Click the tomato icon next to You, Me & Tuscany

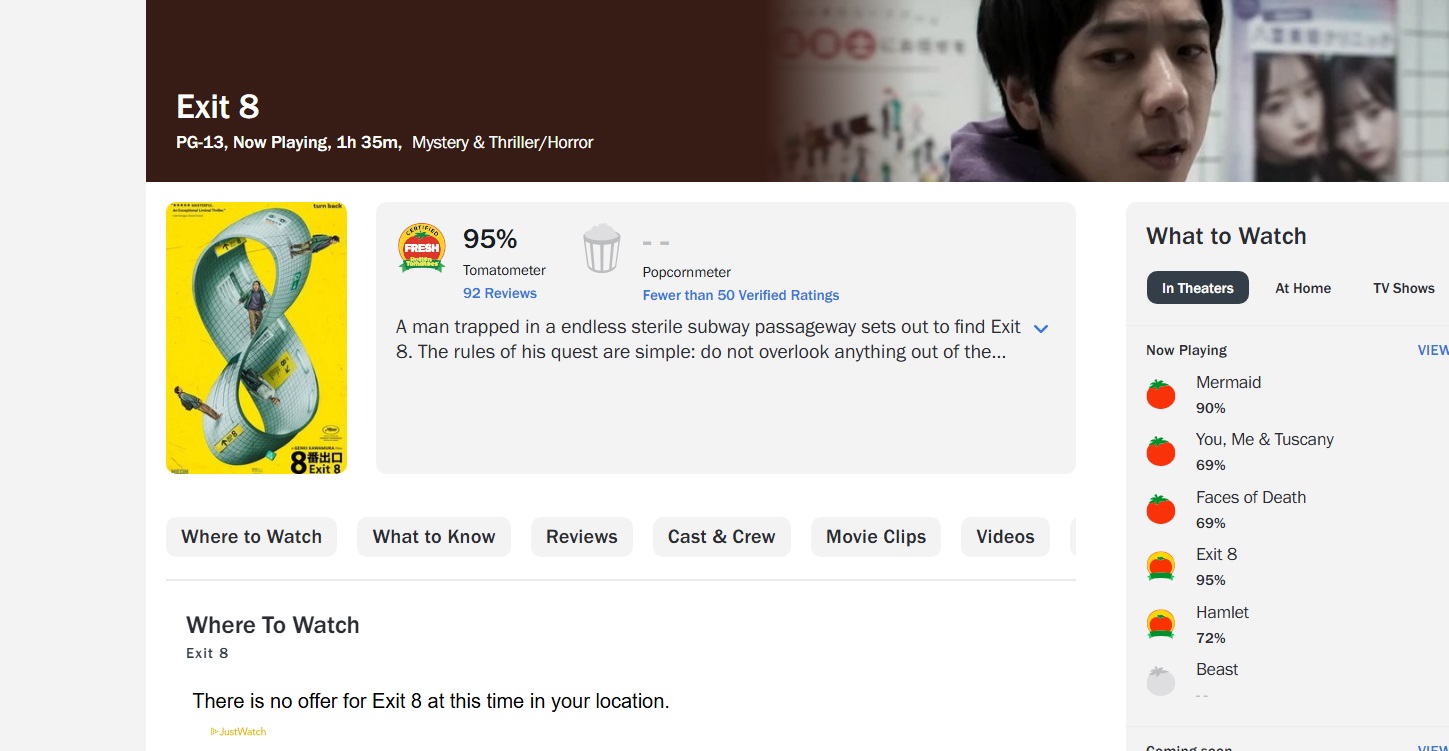coord(1160,451)
